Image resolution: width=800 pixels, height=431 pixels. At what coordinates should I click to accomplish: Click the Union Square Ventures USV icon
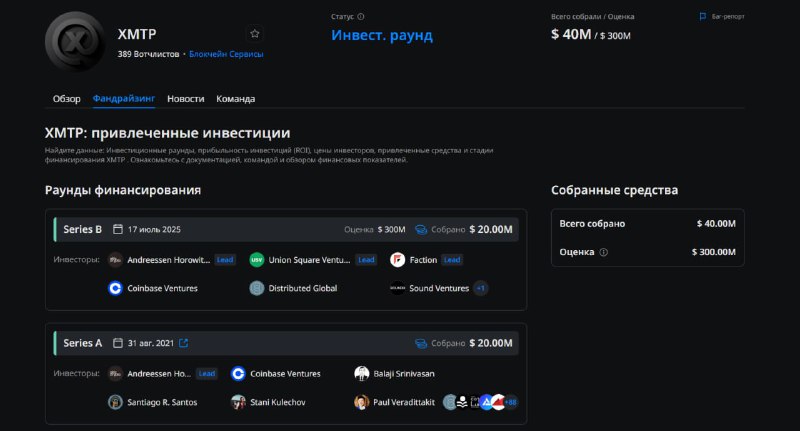(x=257, y=260)
